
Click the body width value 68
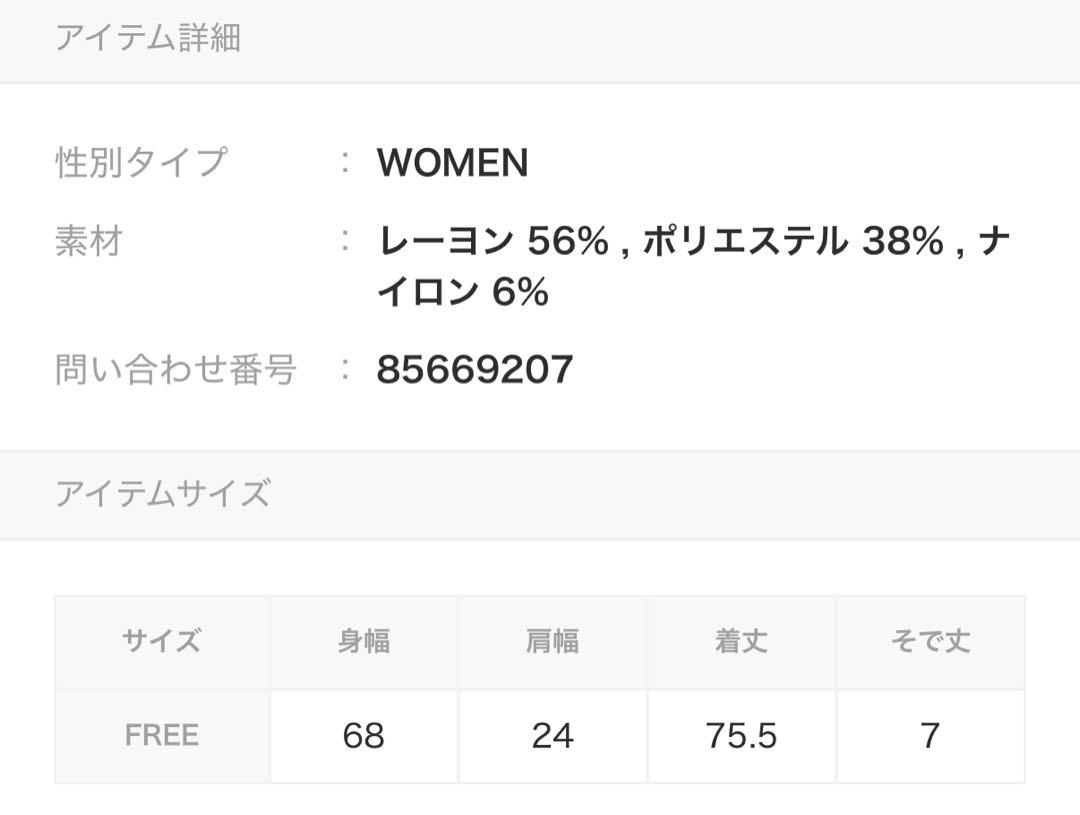point(364,736)
